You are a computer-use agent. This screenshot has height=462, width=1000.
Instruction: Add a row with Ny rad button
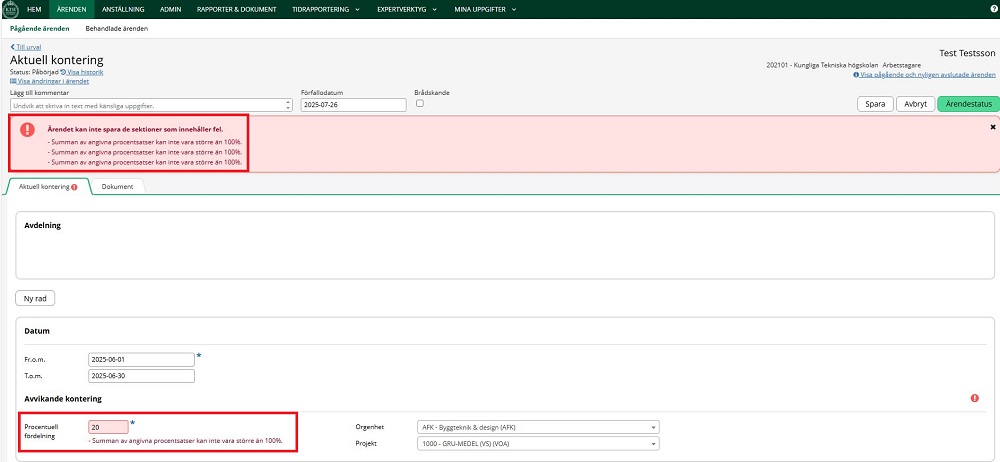coord(35,299)
